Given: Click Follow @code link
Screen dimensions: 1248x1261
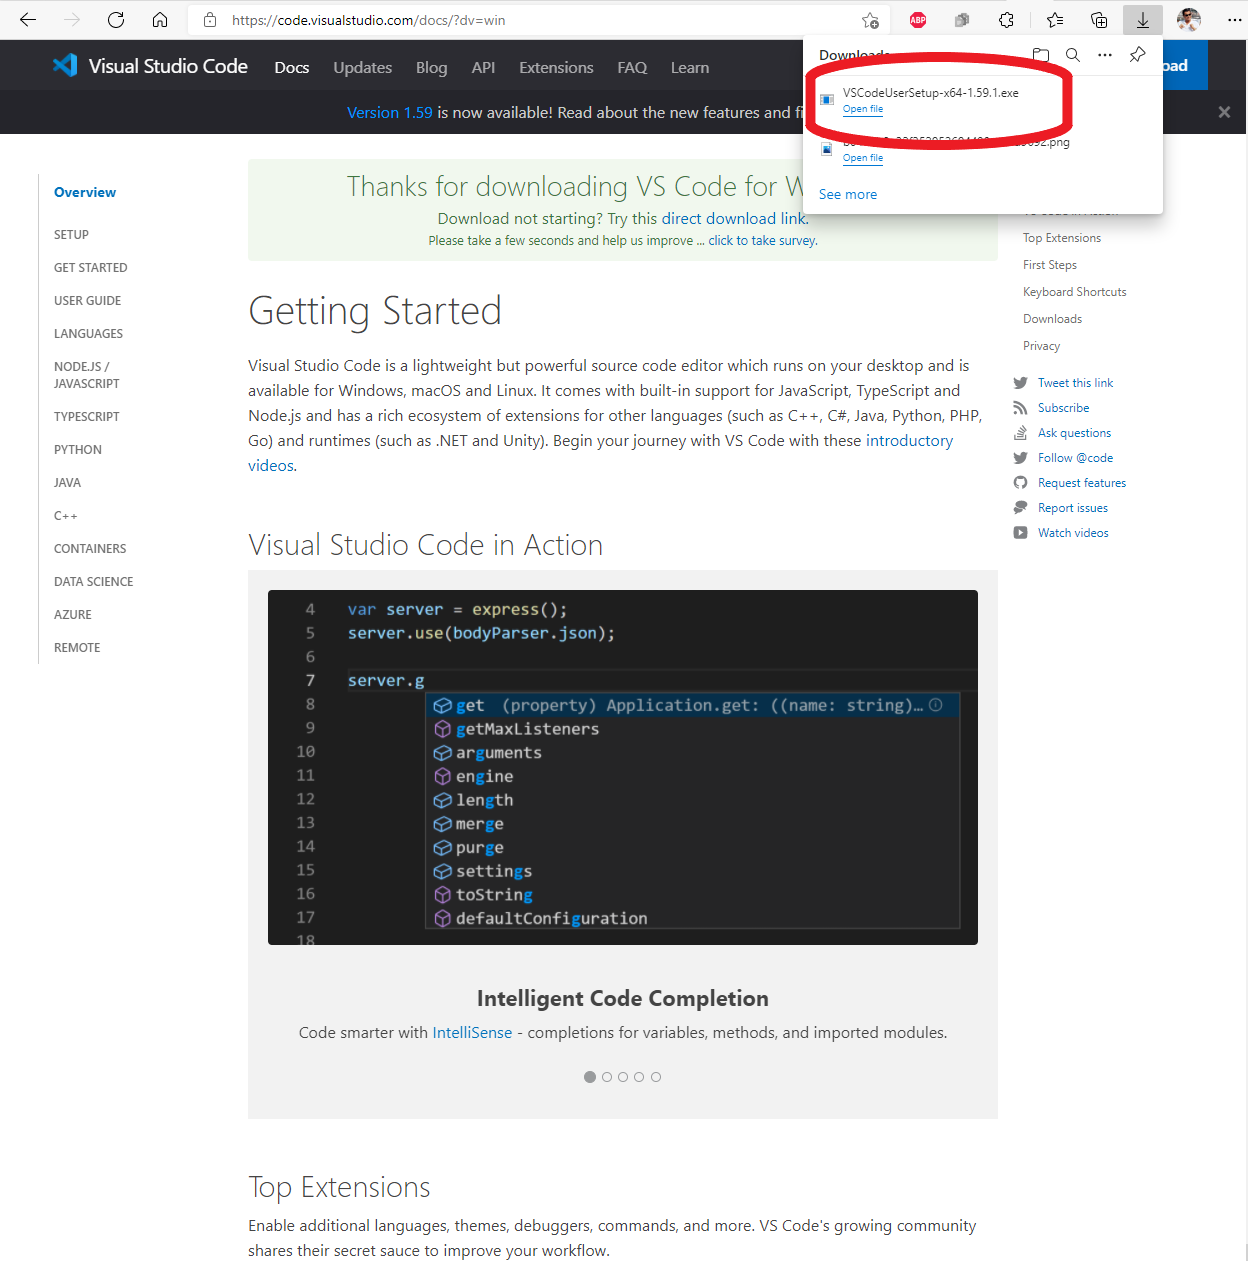Looking at the screenshot, I should (x=1075, y=458).
